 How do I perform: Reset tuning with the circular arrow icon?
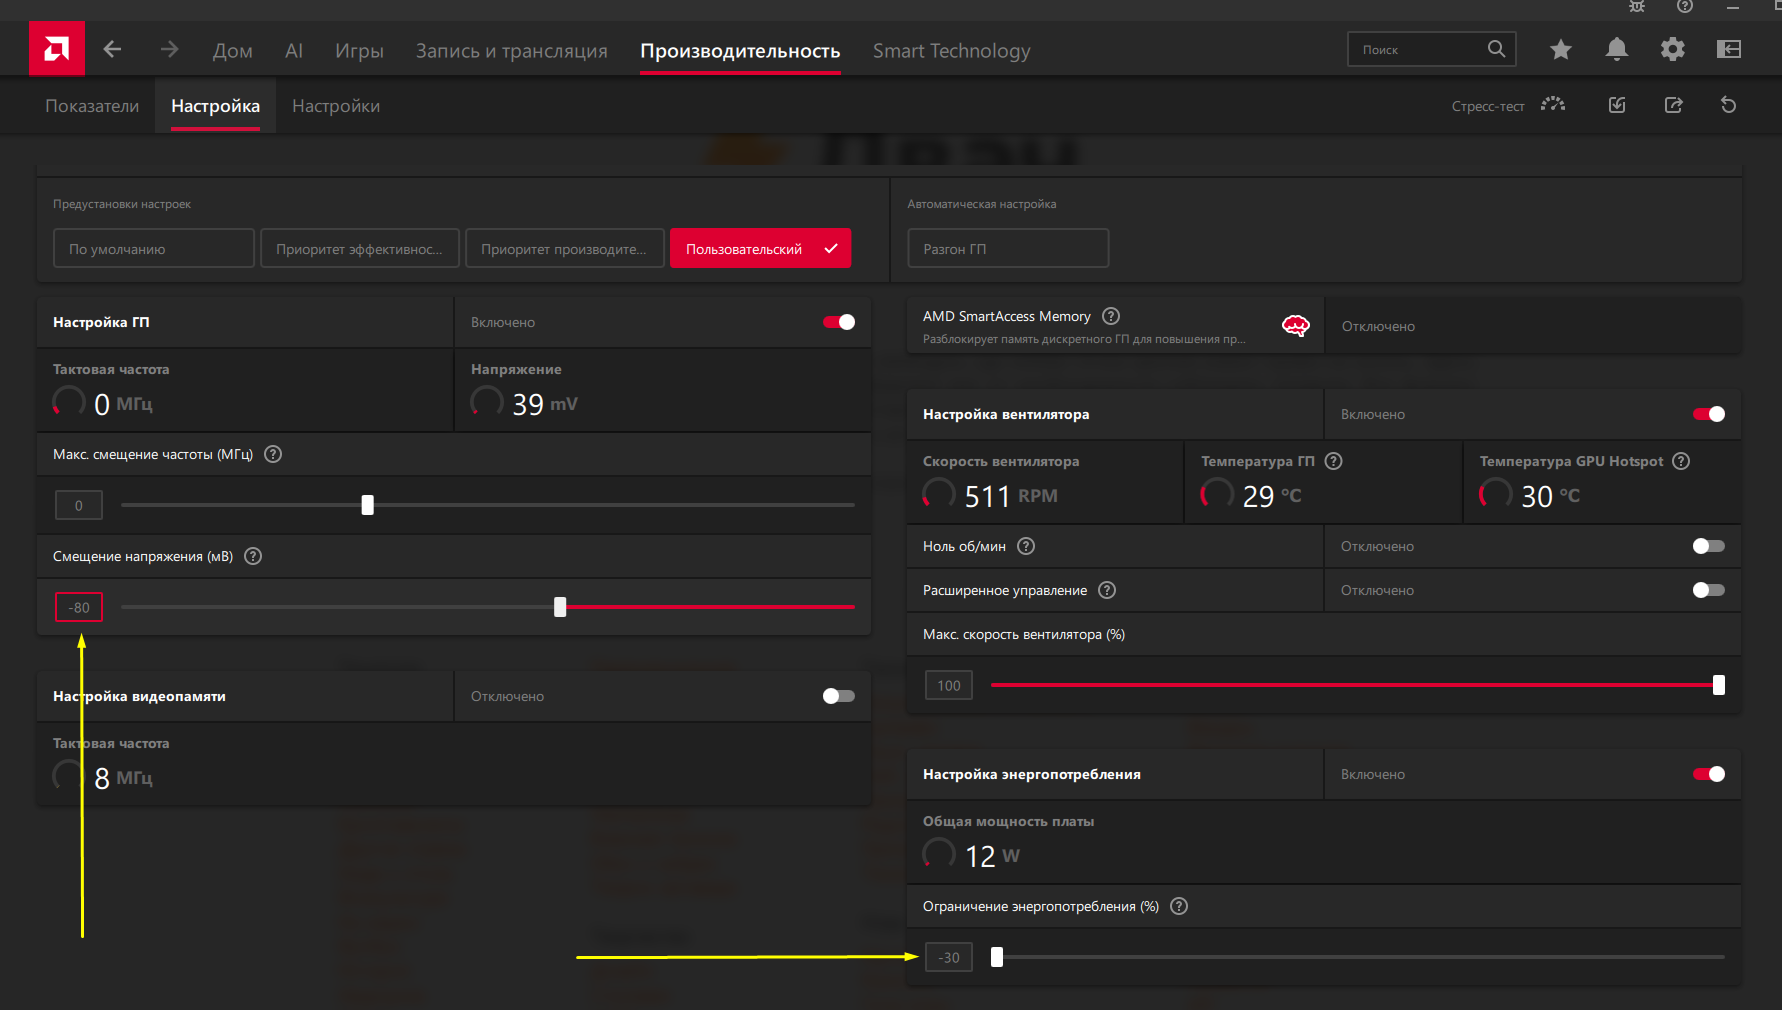click(1729, 105)
